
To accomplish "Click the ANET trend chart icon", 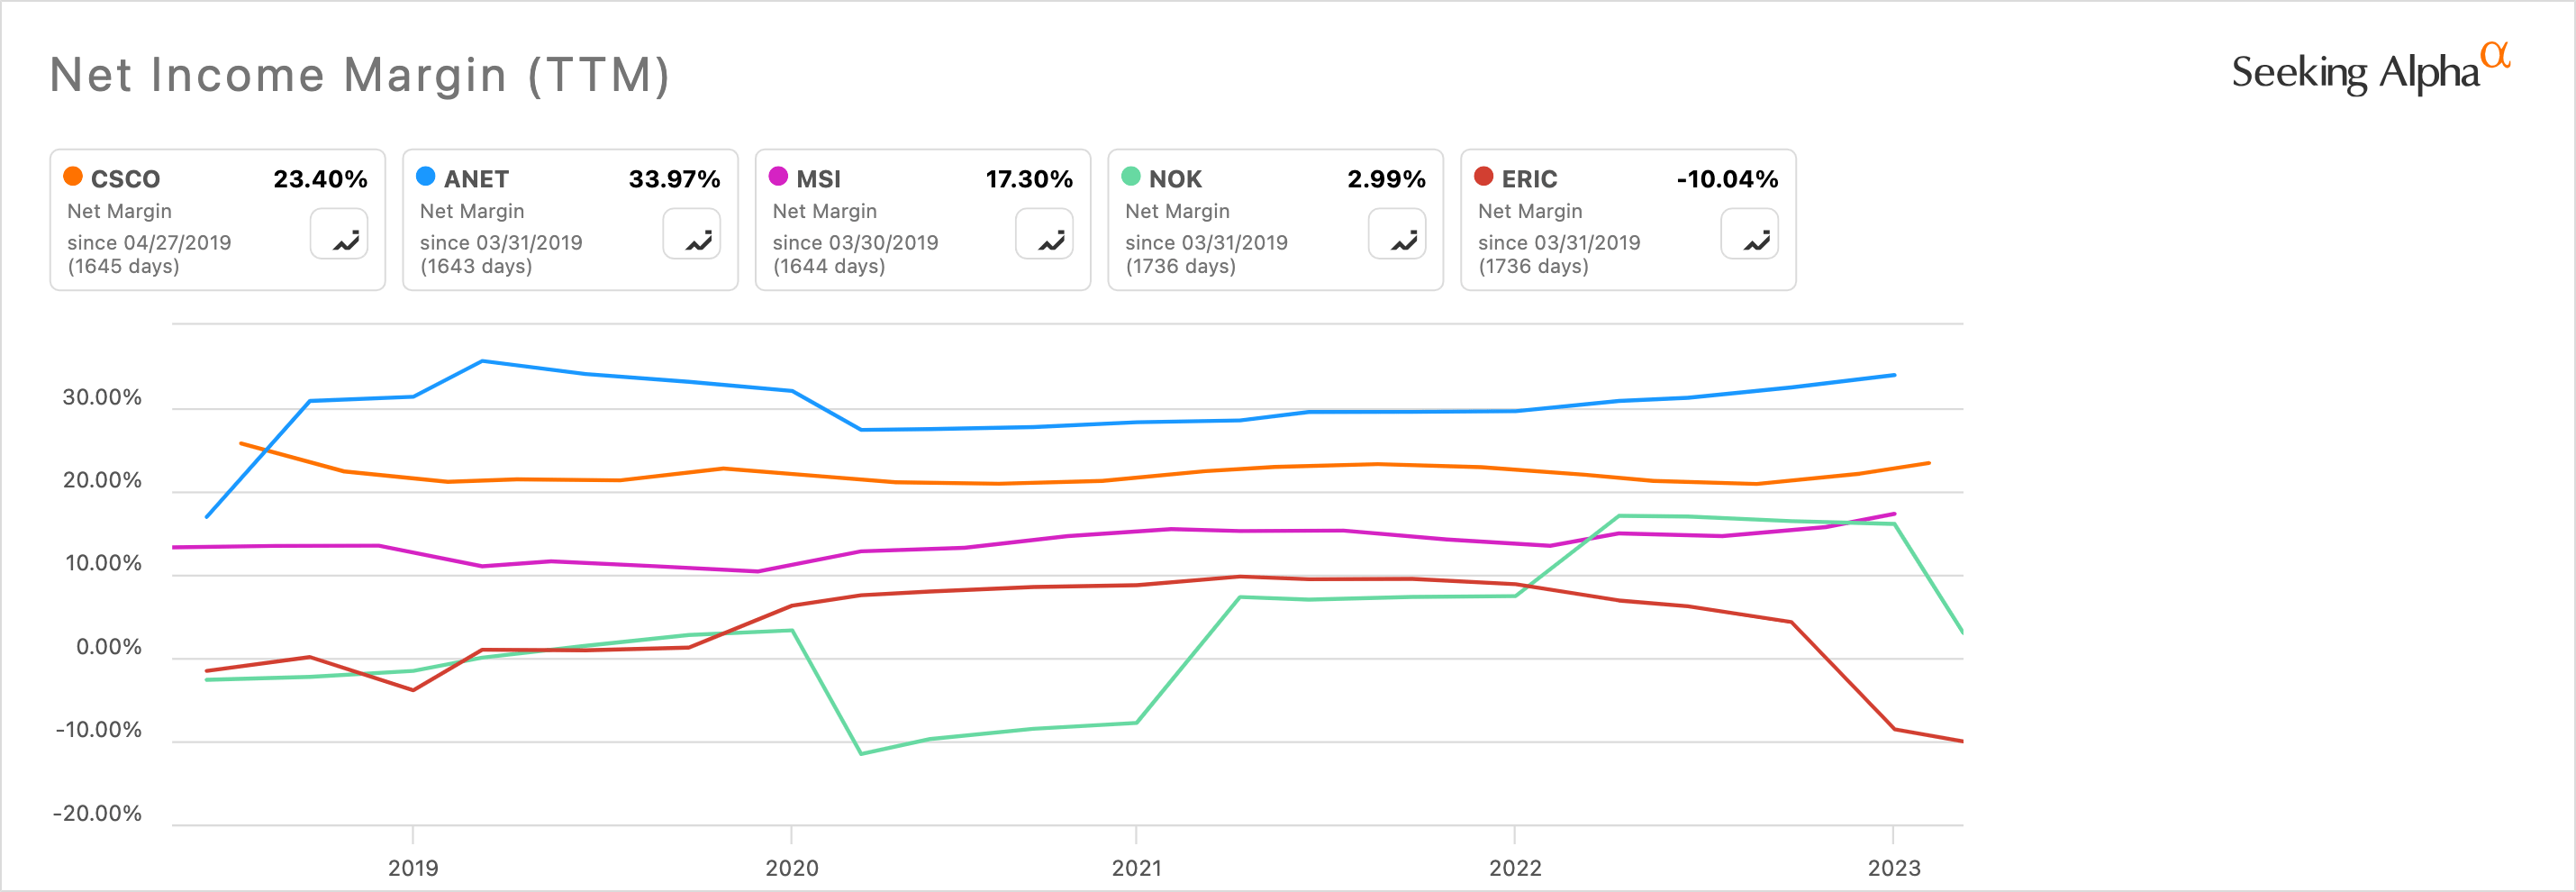I will 692,234.
